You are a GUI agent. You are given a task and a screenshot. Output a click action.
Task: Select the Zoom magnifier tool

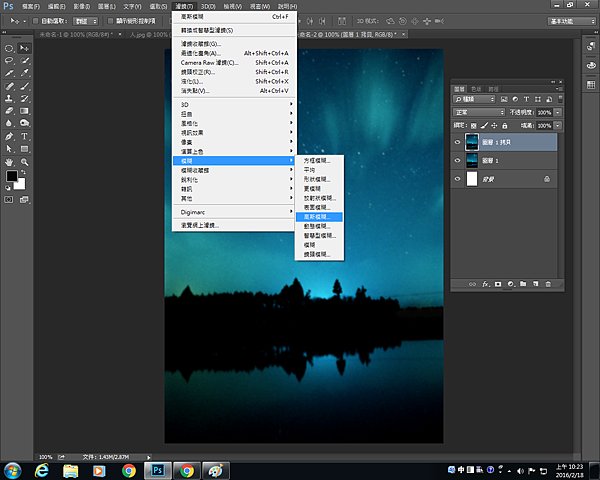coord(24,161)
